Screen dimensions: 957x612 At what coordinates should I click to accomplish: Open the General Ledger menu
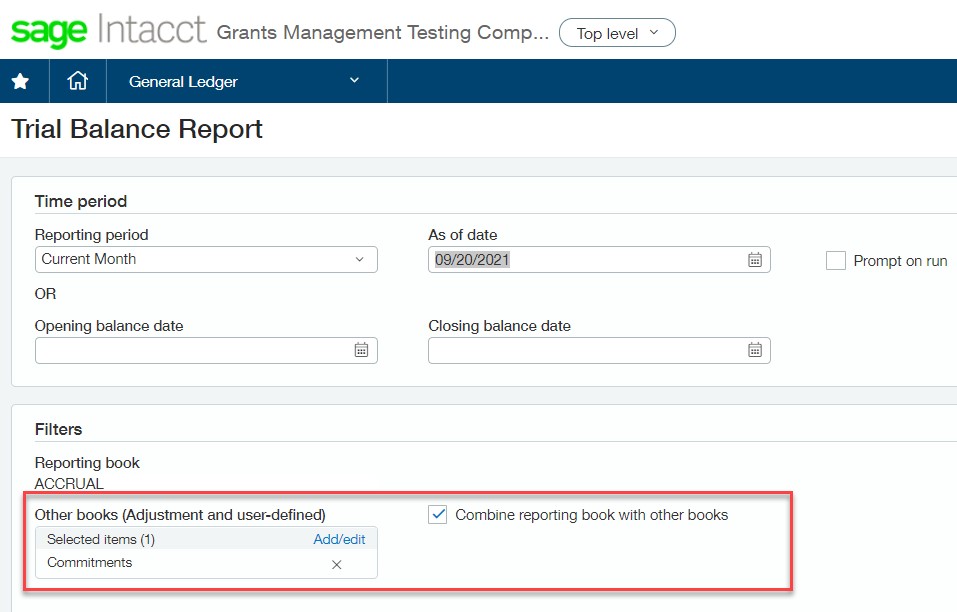[183, 82]
